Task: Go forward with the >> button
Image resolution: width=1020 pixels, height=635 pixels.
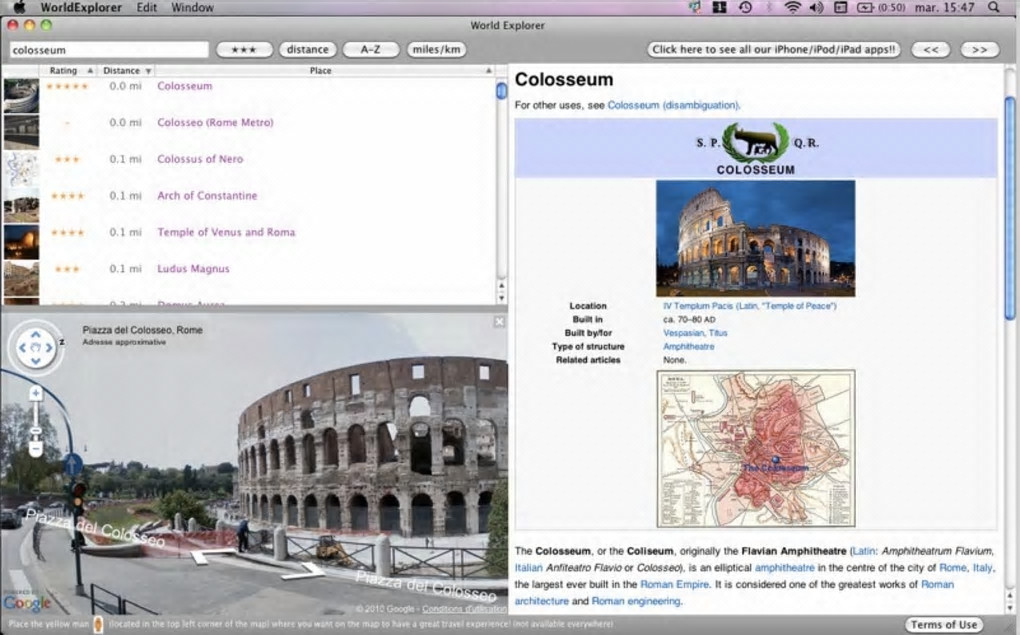Action: tap(980, 49)
